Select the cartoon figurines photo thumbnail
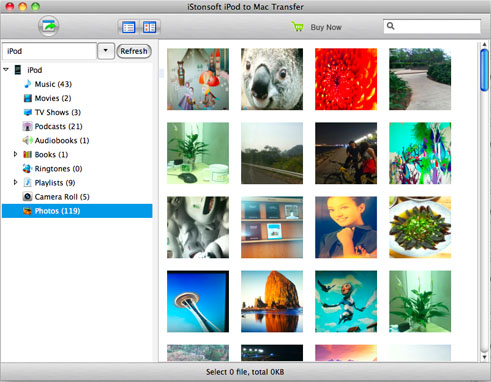The image size is (491, 382). (x=198, y=79)
